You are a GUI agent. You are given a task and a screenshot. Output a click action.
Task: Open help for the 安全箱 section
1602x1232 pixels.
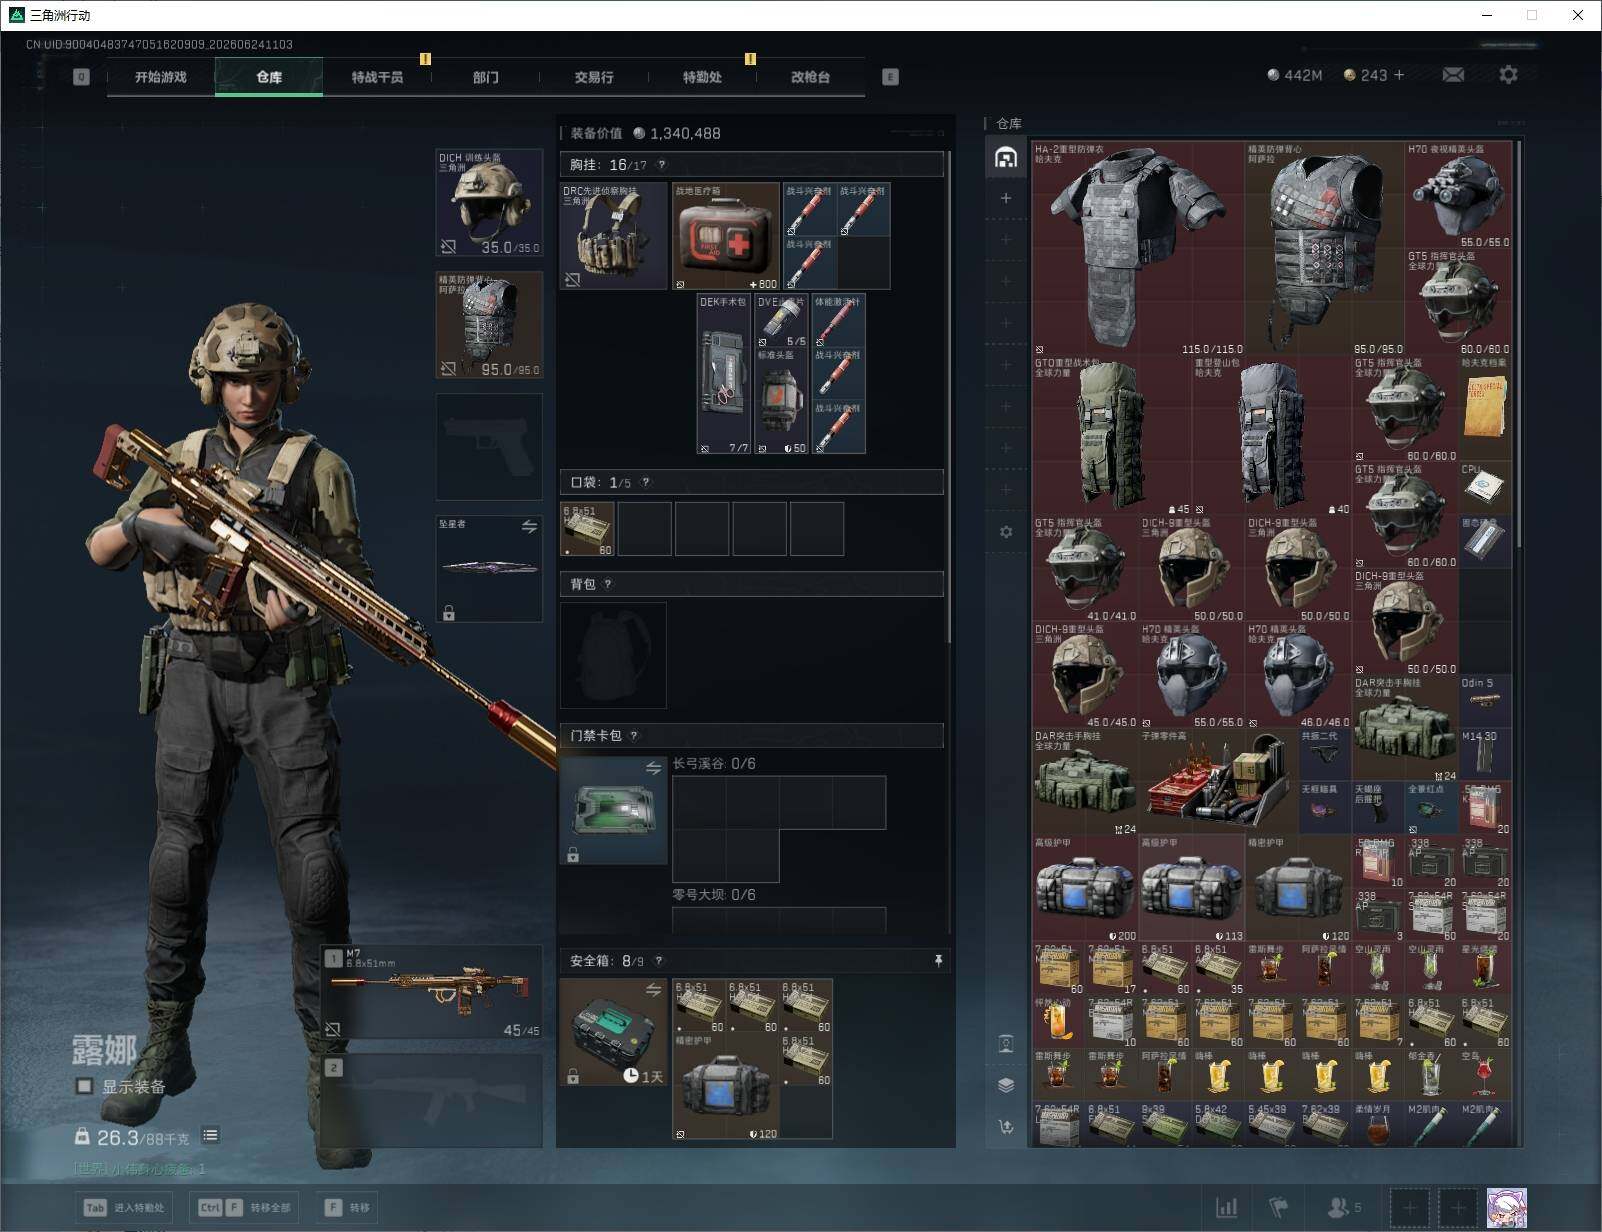pos(658,961)
